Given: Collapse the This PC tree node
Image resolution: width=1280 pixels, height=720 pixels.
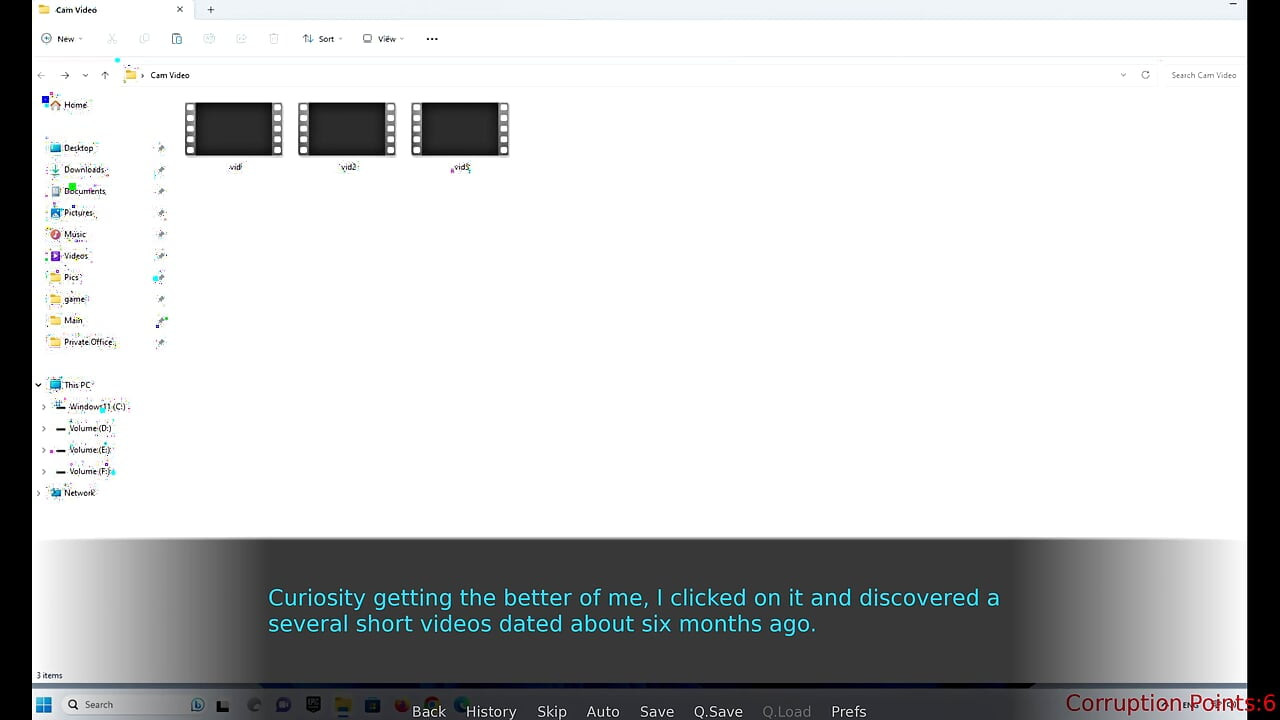Looking at the screenshot, I should tap(39, 385).
